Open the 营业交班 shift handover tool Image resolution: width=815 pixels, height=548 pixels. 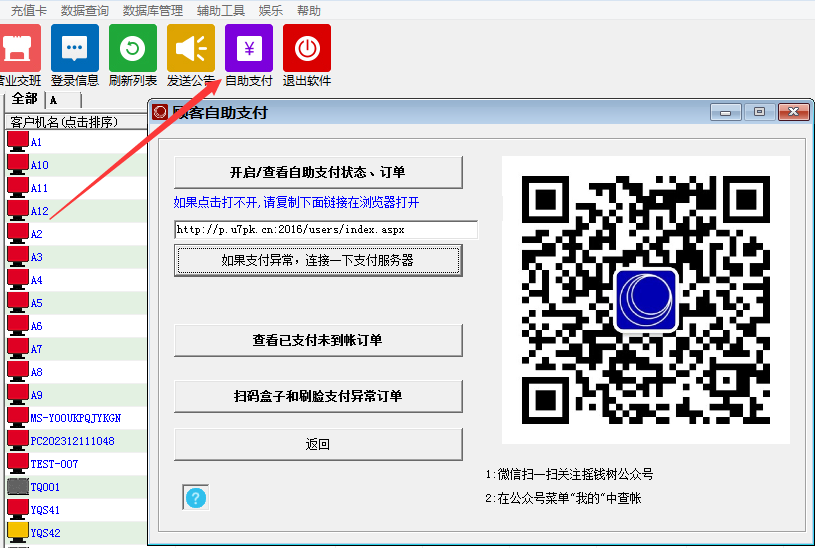pyautogui.click(x=20, y=48)
